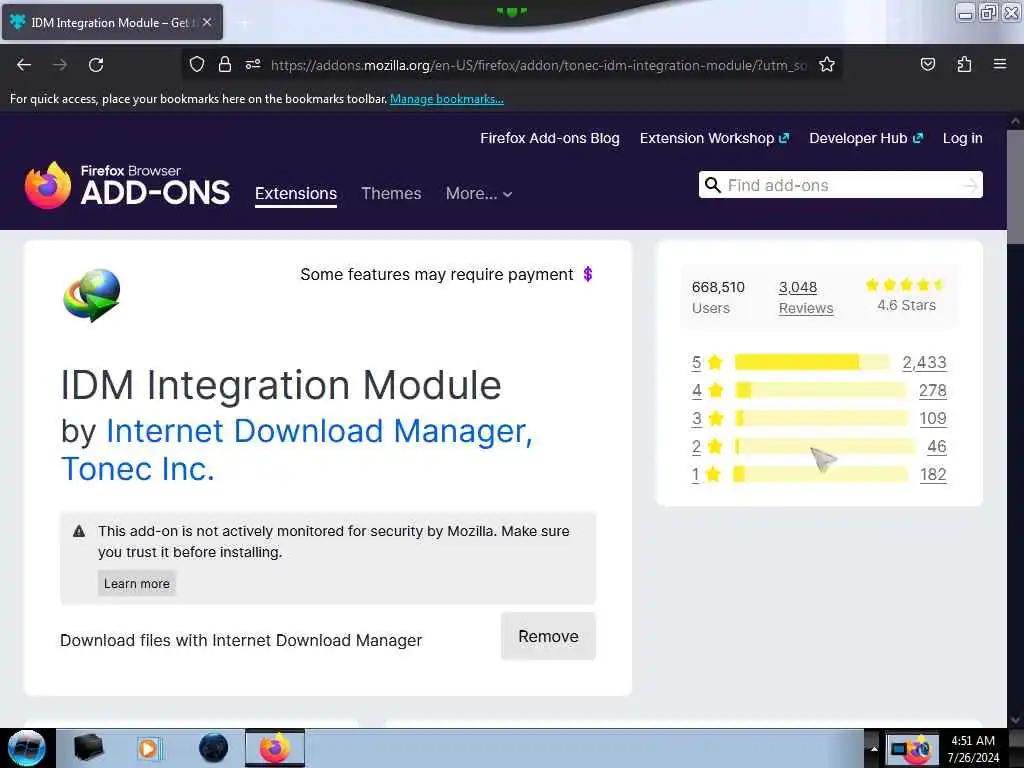
Task: Submit the add-on search with the arrow
Action: pyautogui.click(x=970, y=185)
